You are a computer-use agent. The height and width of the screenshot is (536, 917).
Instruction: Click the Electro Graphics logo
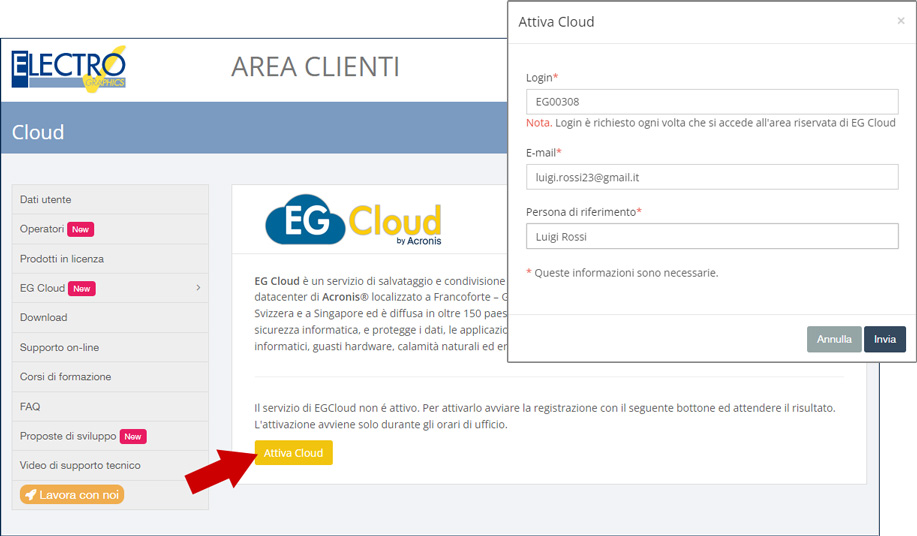(68, 69)
